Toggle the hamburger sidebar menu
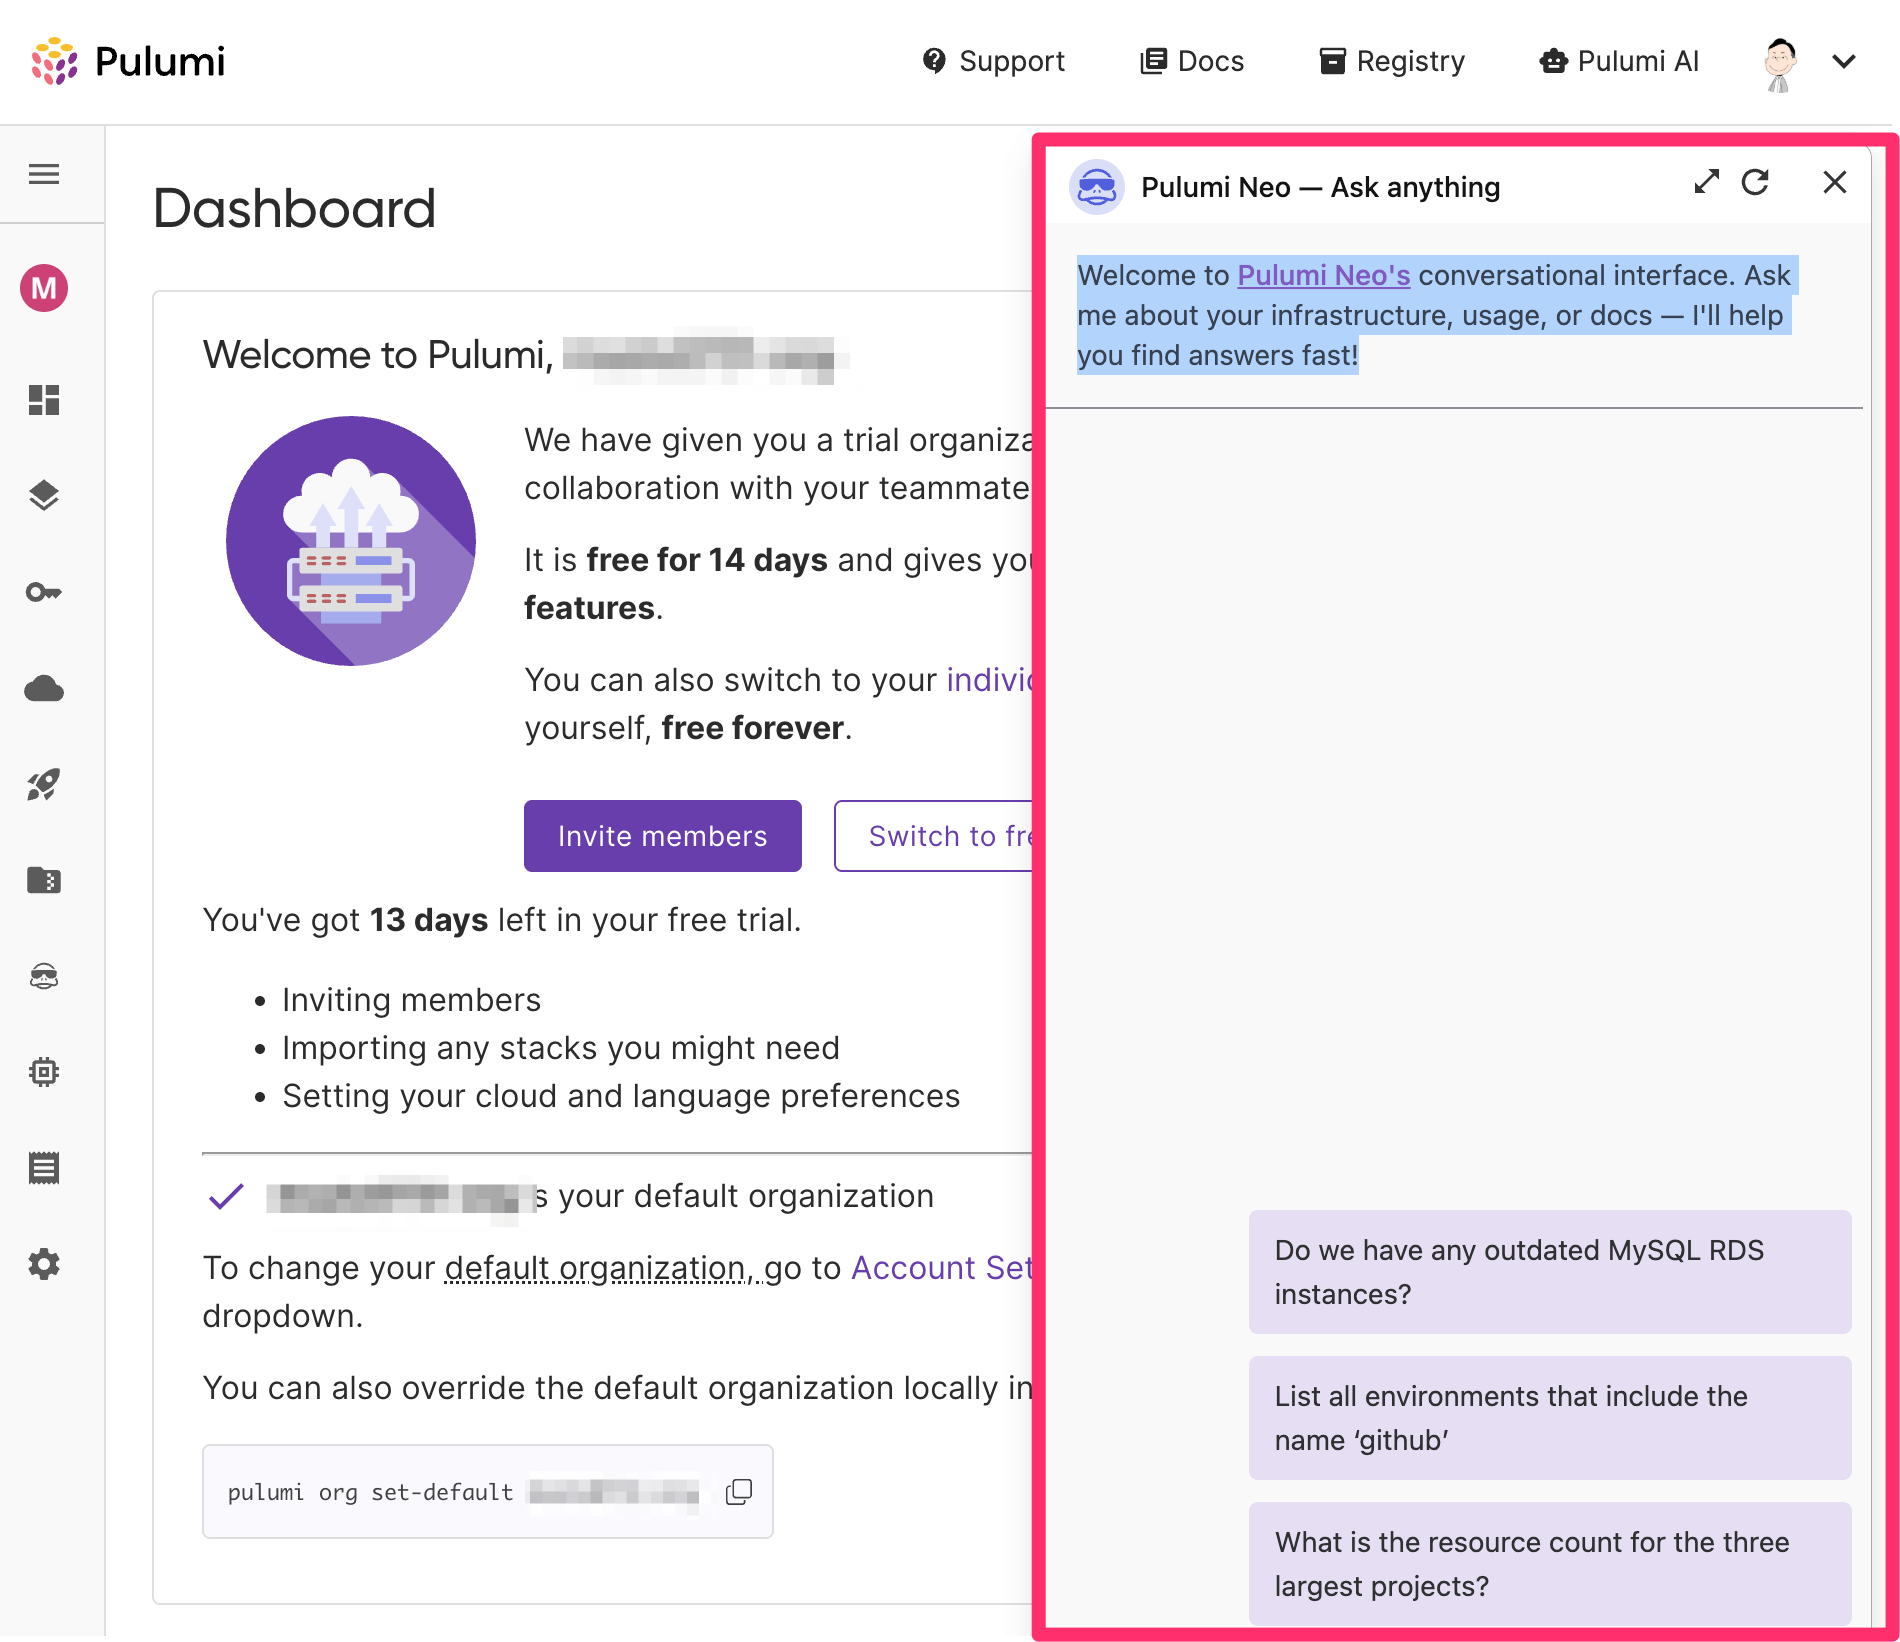This screenshot has width=1900, height=1642. pos(44,175)
